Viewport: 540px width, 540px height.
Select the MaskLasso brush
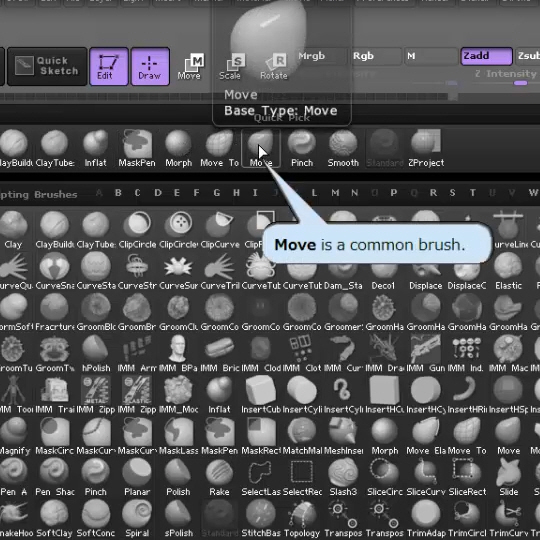tap(178, 437)
